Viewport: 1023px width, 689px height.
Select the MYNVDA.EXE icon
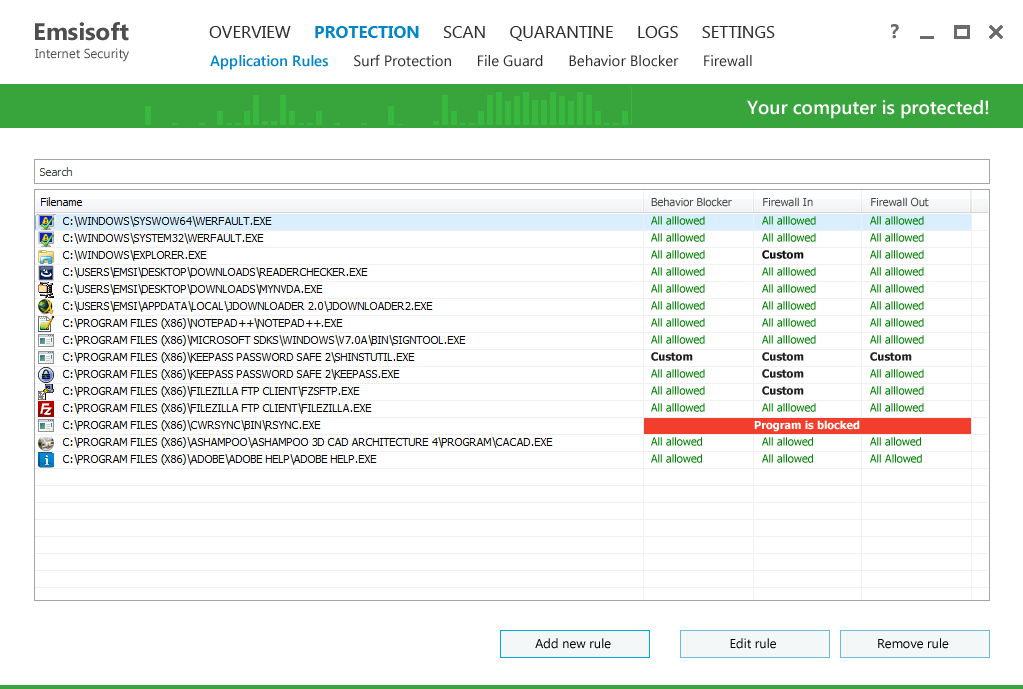tap(45, 288)
